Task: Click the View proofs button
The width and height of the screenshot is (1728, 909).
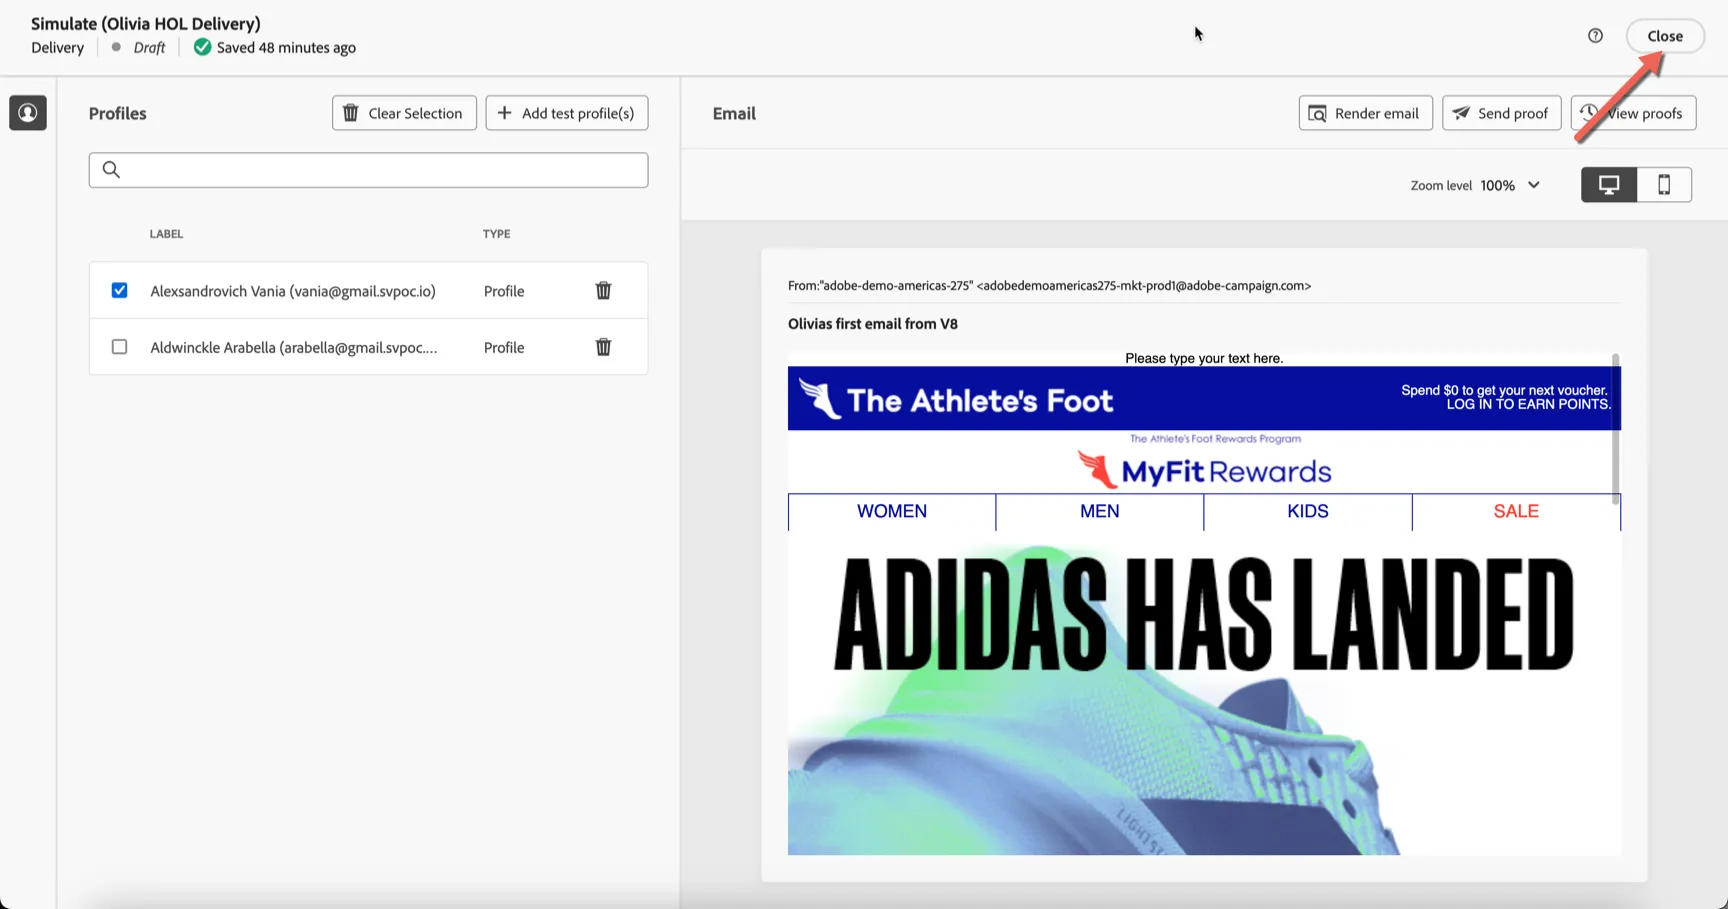Action: pos(1633,113)
